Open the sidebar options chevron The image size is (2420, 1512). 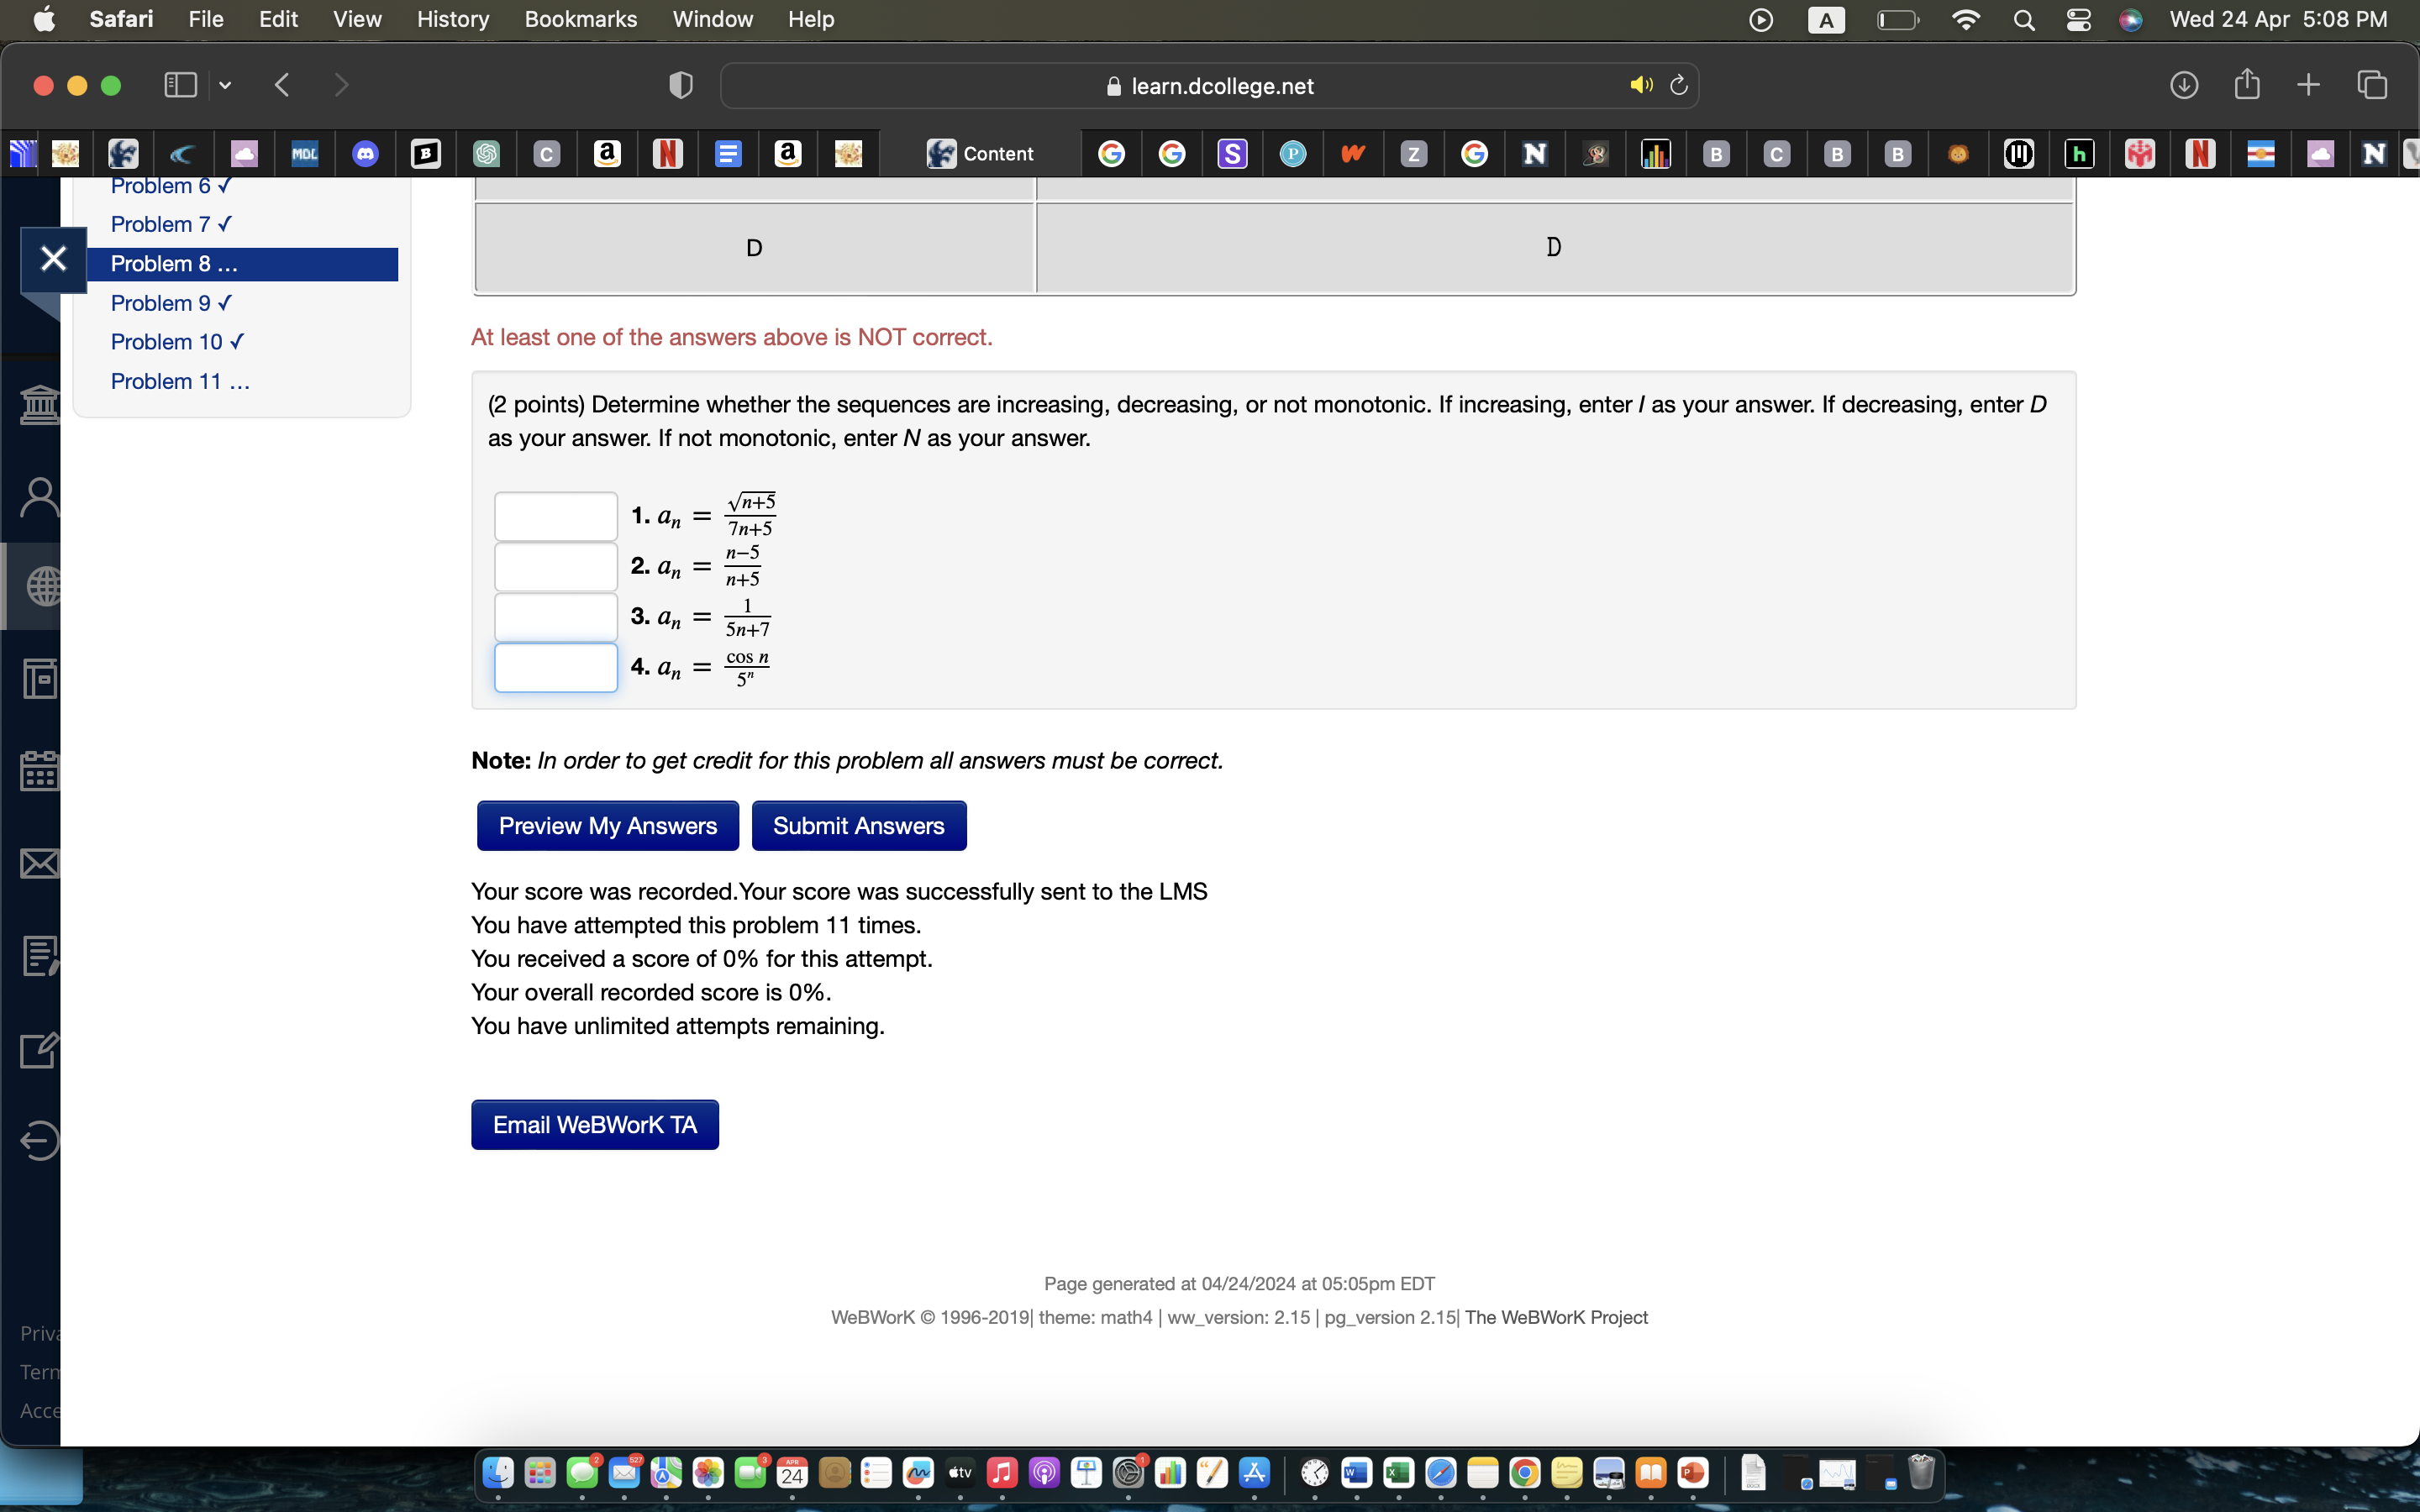(224, 85)
